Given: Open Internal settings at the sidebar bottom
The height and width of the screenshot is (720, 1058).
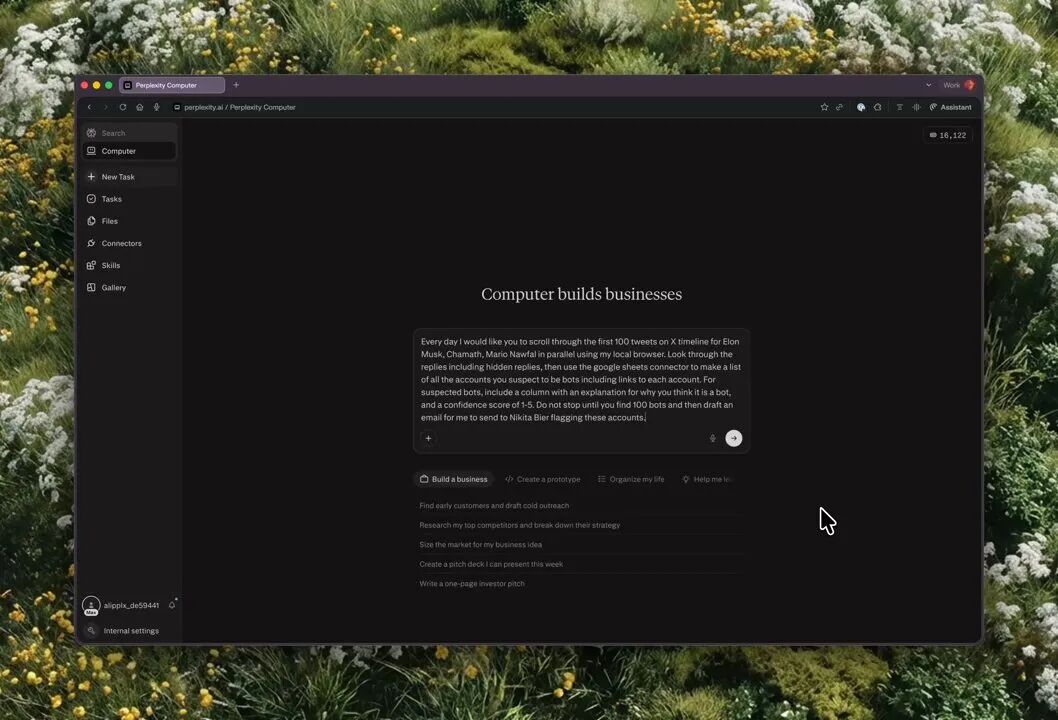Looking at the screenshot, I should (130, 631).
